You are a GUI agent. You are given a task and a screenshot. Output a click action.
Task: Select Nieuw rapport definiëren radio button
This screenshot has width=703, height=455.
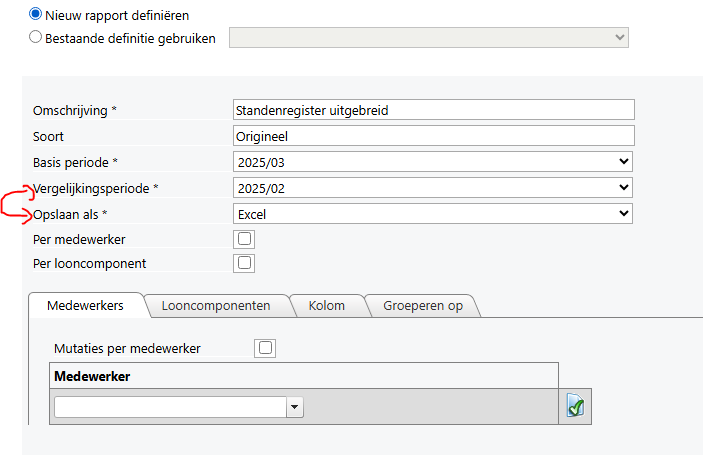[35, 14]
